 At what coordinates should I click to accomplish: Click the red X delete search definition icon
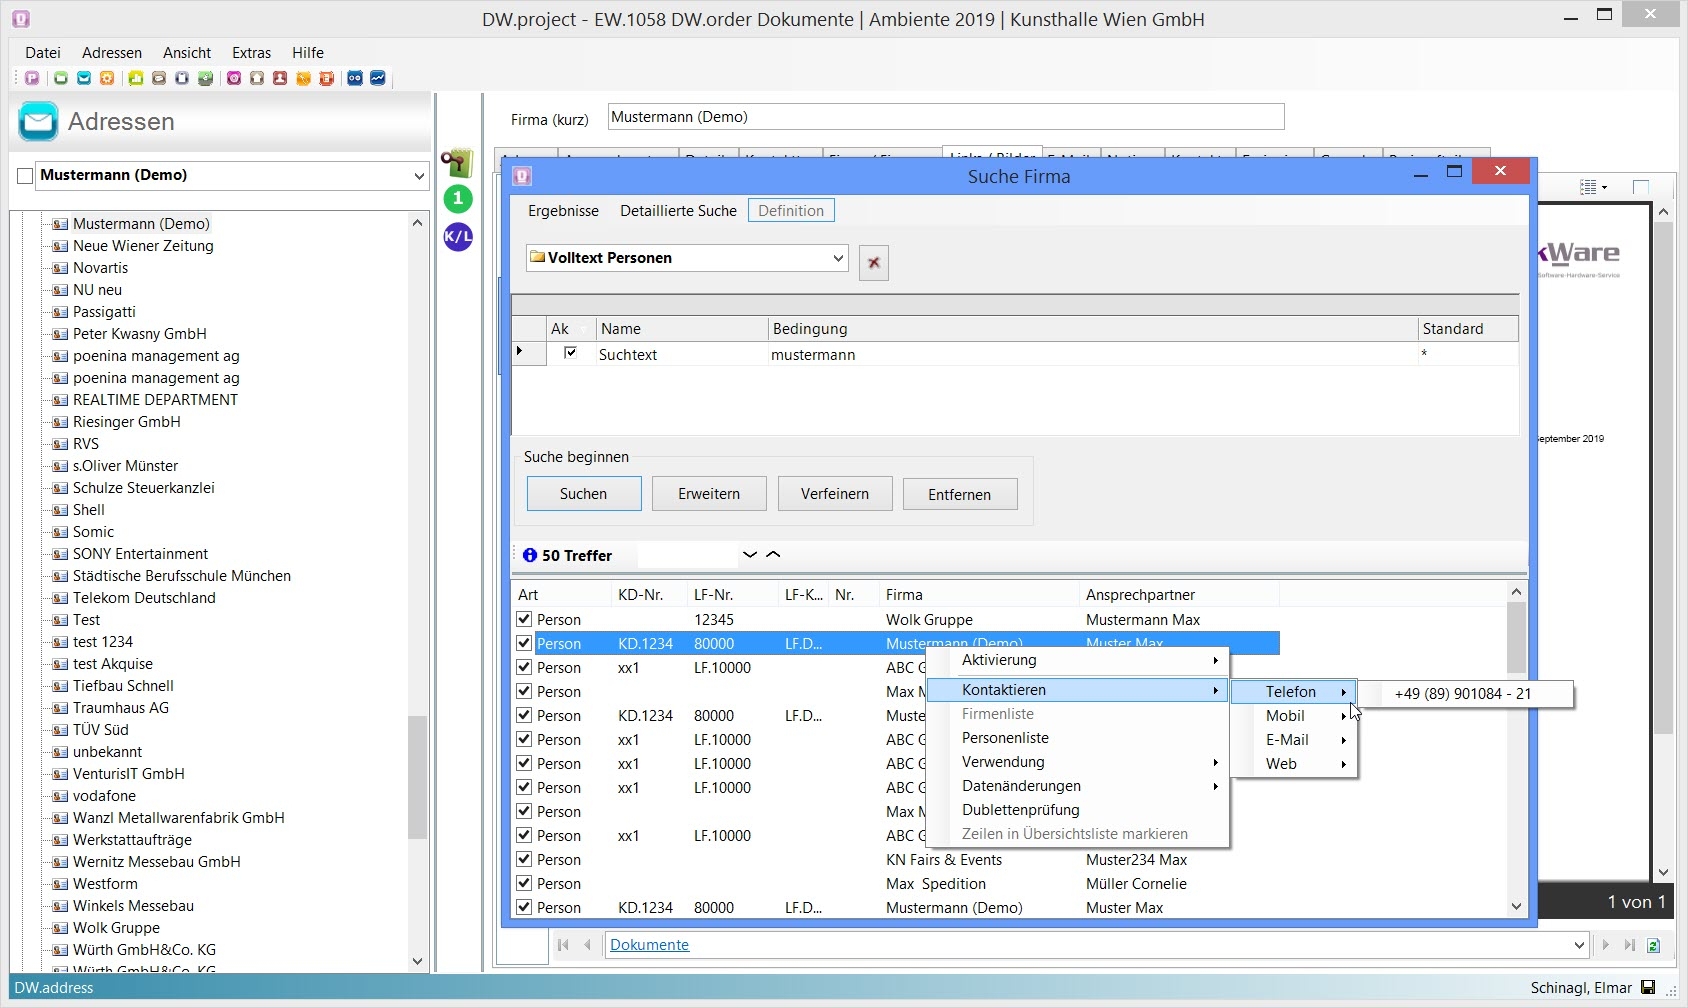(x=874, y=263)
